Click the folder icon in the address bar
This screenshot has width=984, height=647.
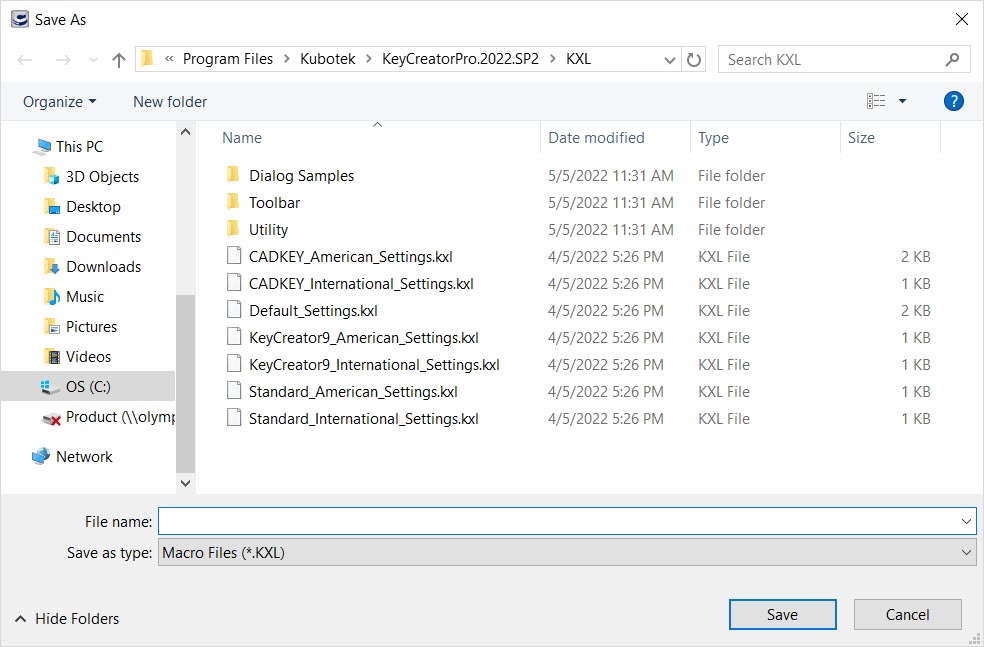tap(147, 59)
